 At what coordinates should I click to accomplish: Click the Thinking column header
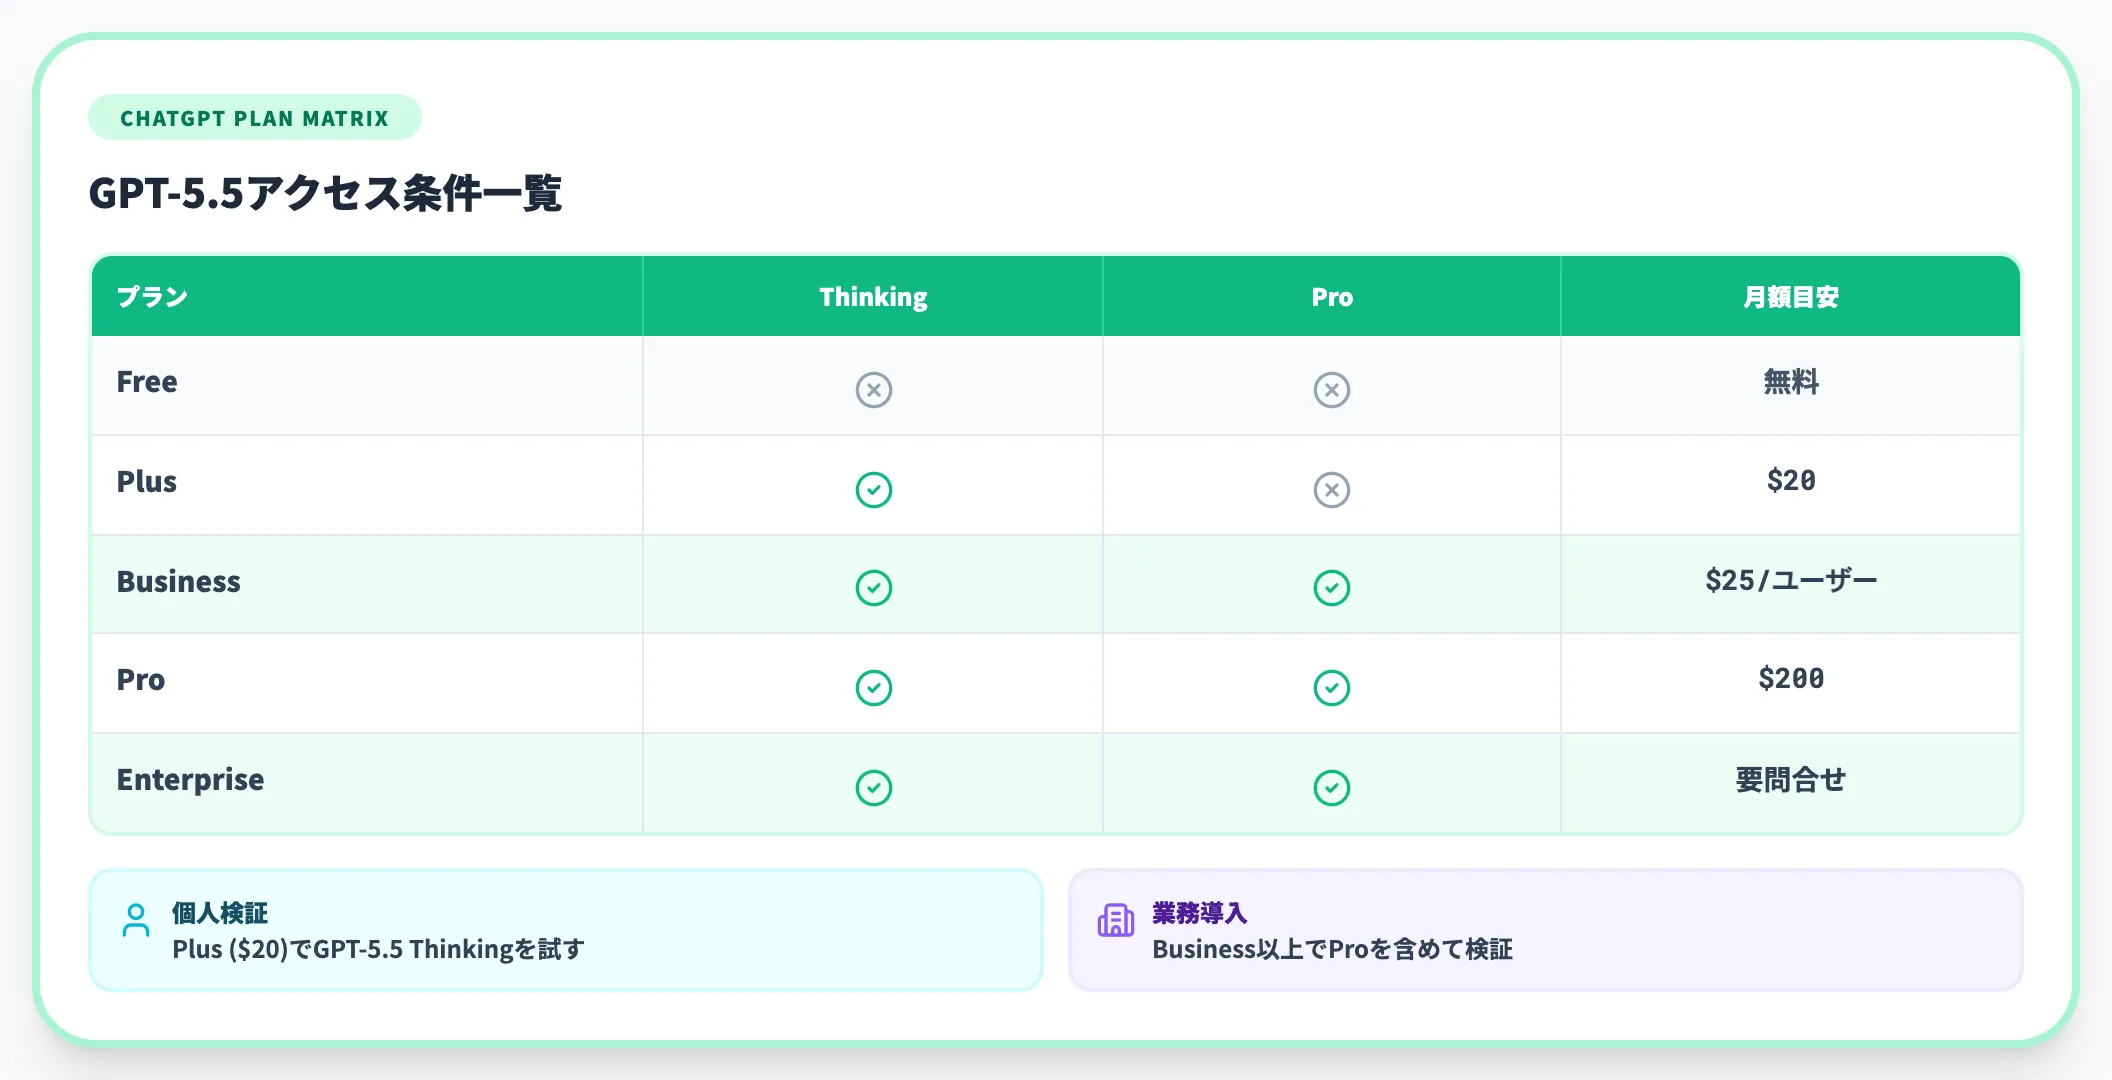pos(873,297)
